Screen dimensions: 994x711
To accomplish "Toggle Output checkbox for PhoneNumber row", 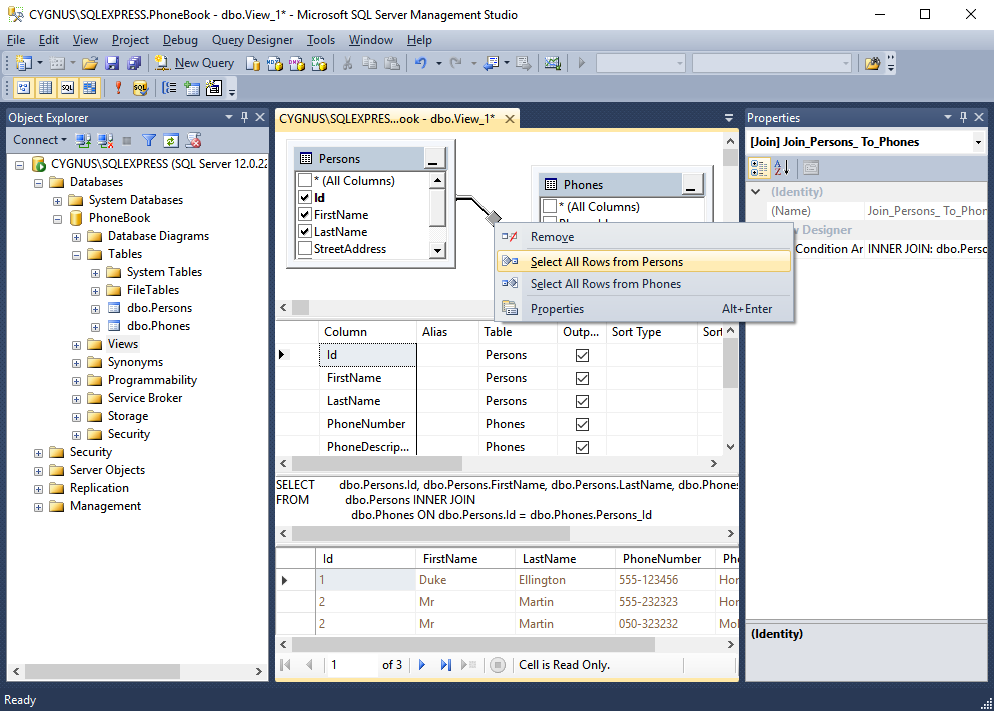I will 582,424.
